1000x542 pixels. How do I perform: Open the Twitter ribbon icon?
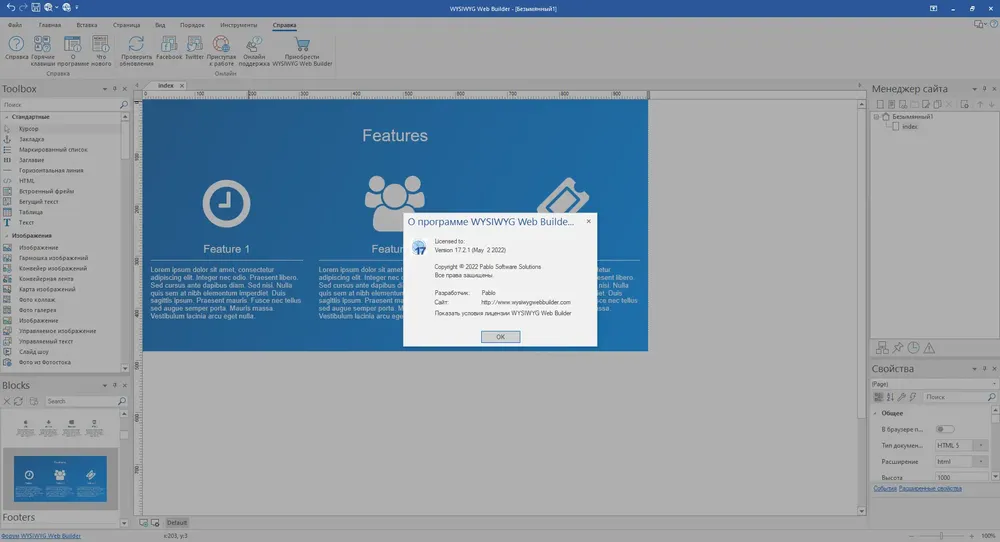click(x=195, y=44)
